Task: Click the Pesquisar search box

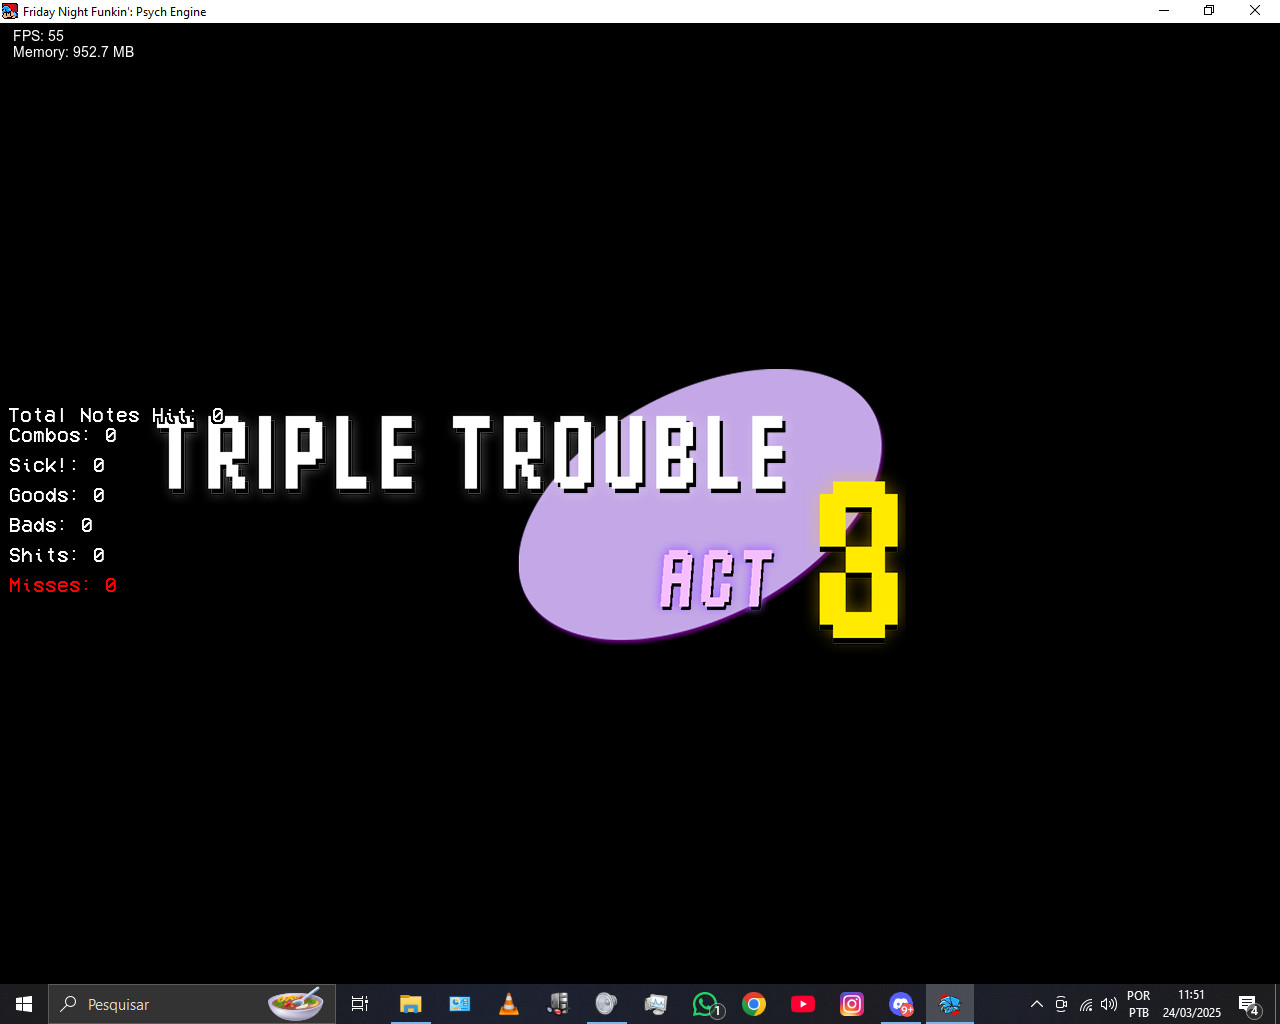Action: point(192,1004)
